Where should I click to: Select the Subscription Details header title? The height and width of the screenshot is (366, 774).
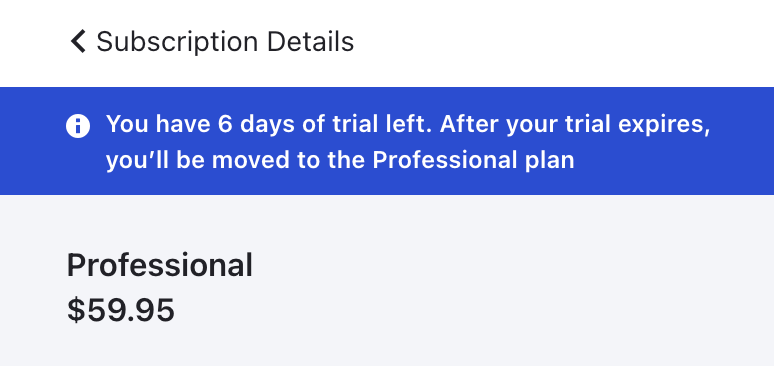[225, 41]
